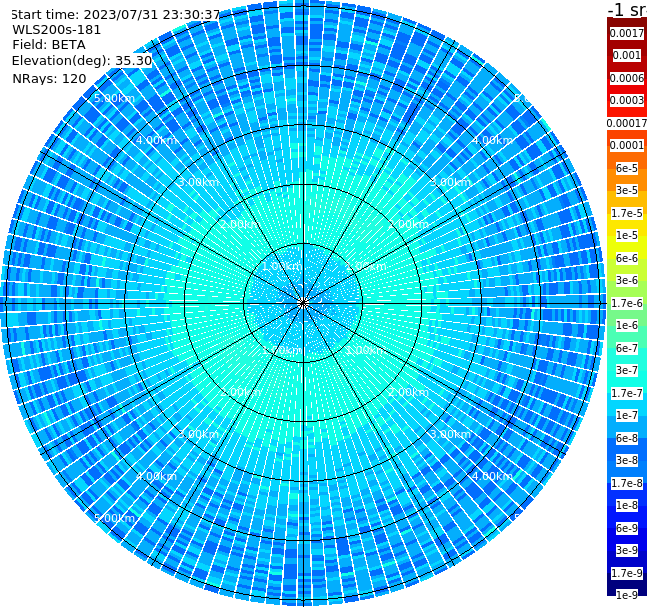Image resolution: width=647 pixels, height=607 pixels.
Task: Select the 3e-9 colorbar value
Action: click(x=627, y=550)
